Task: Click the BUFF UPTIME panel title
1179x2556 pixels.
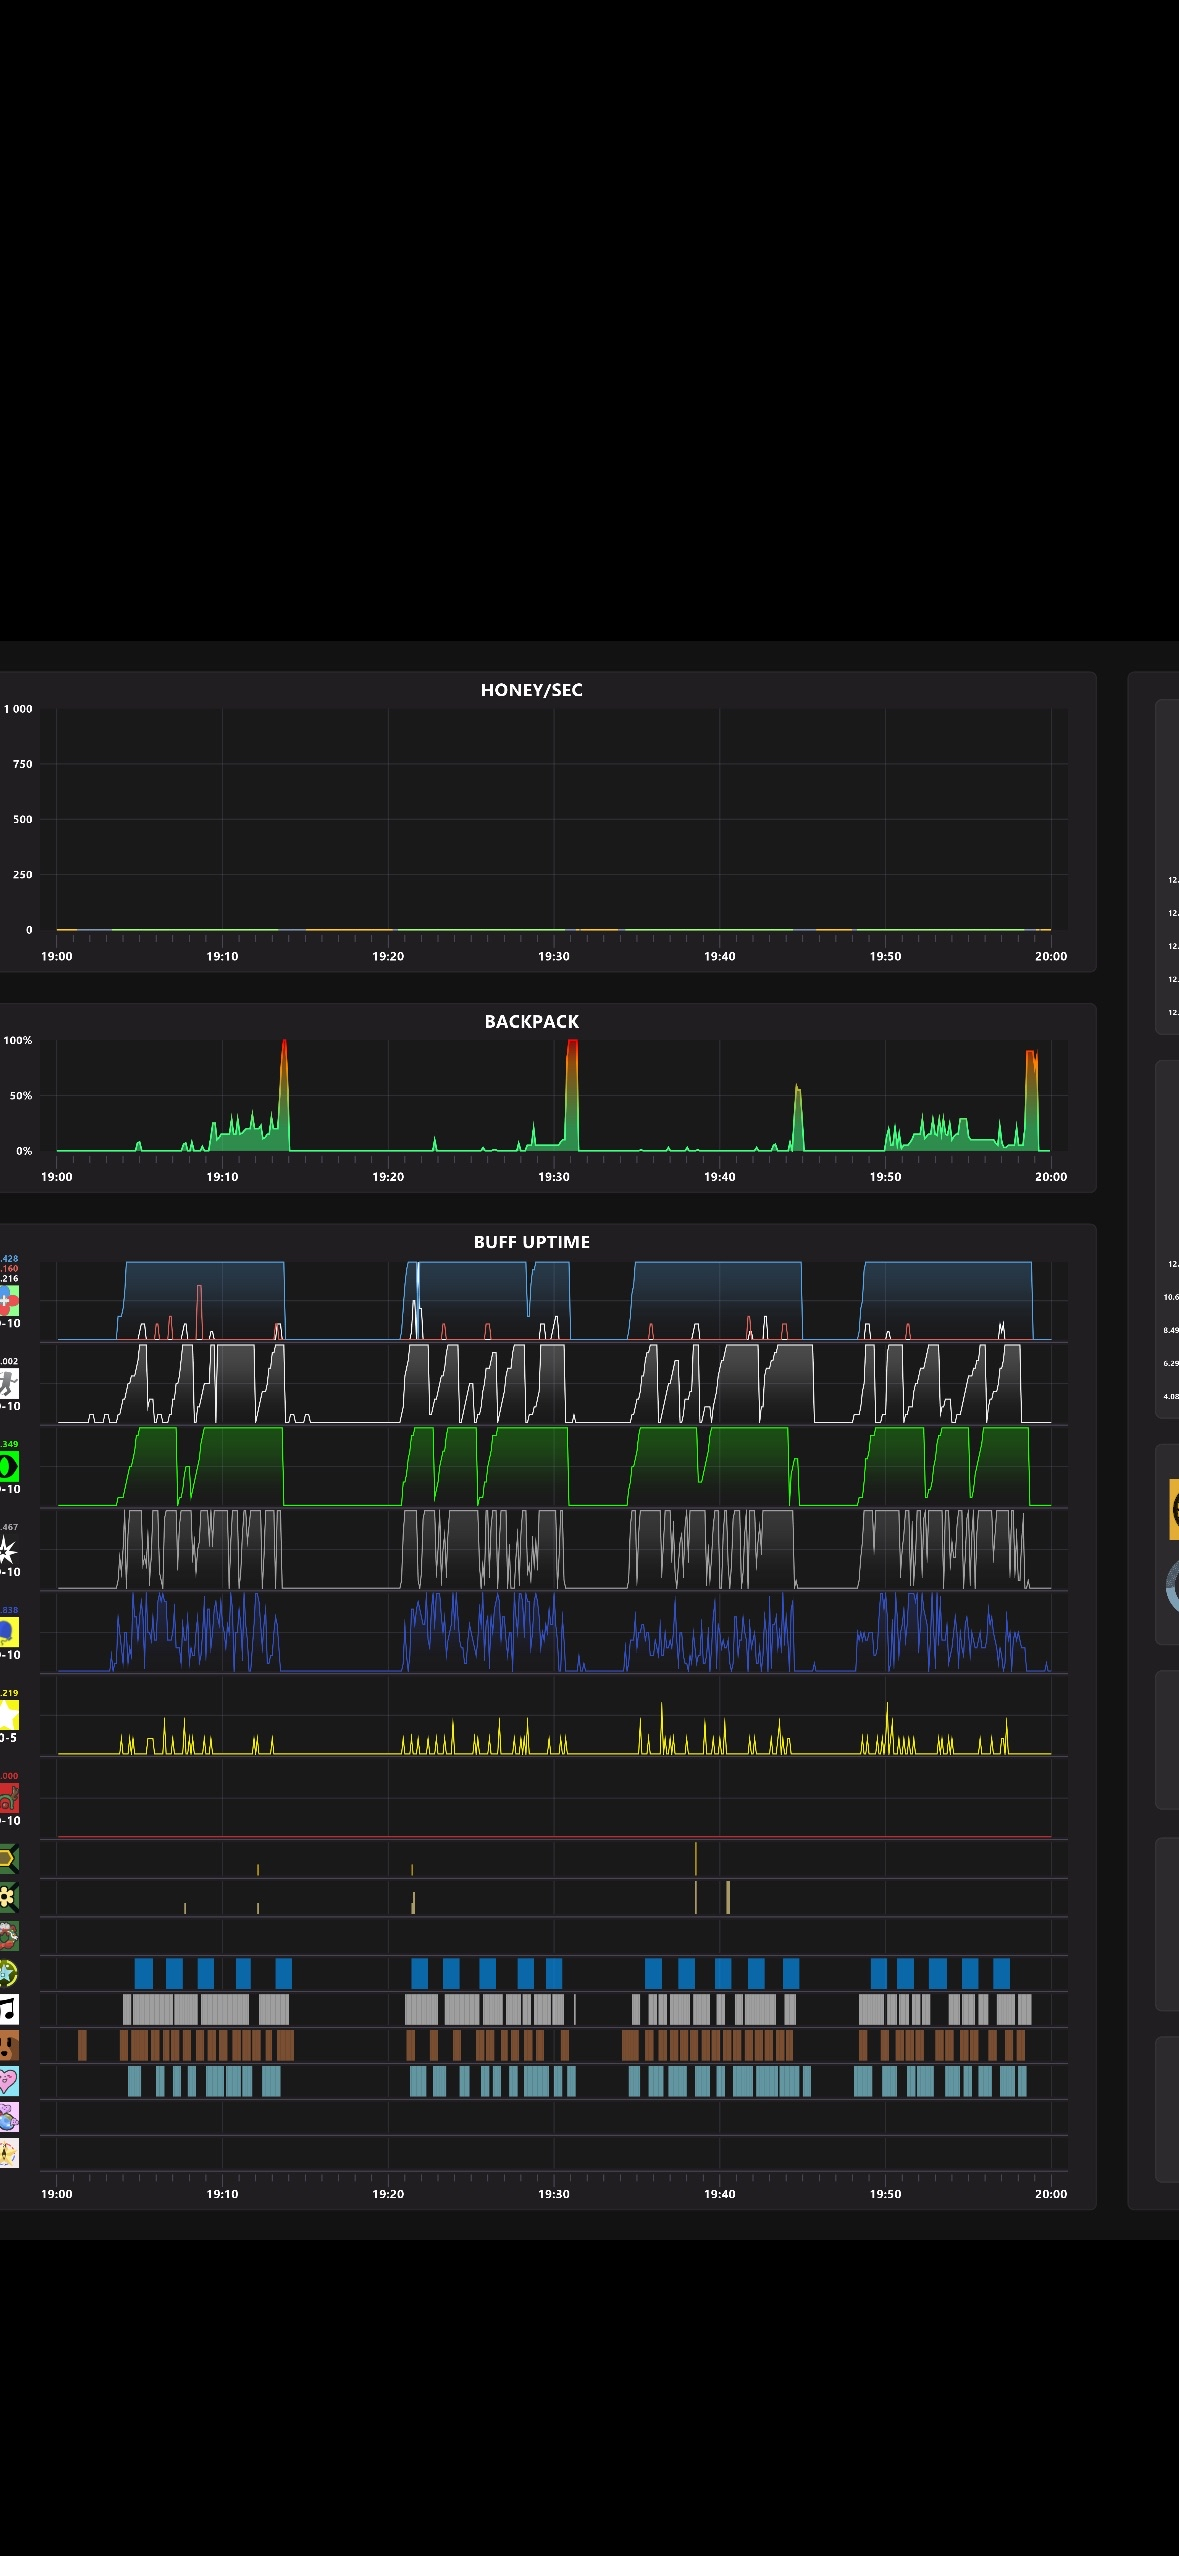Action: click(531, 1242)
